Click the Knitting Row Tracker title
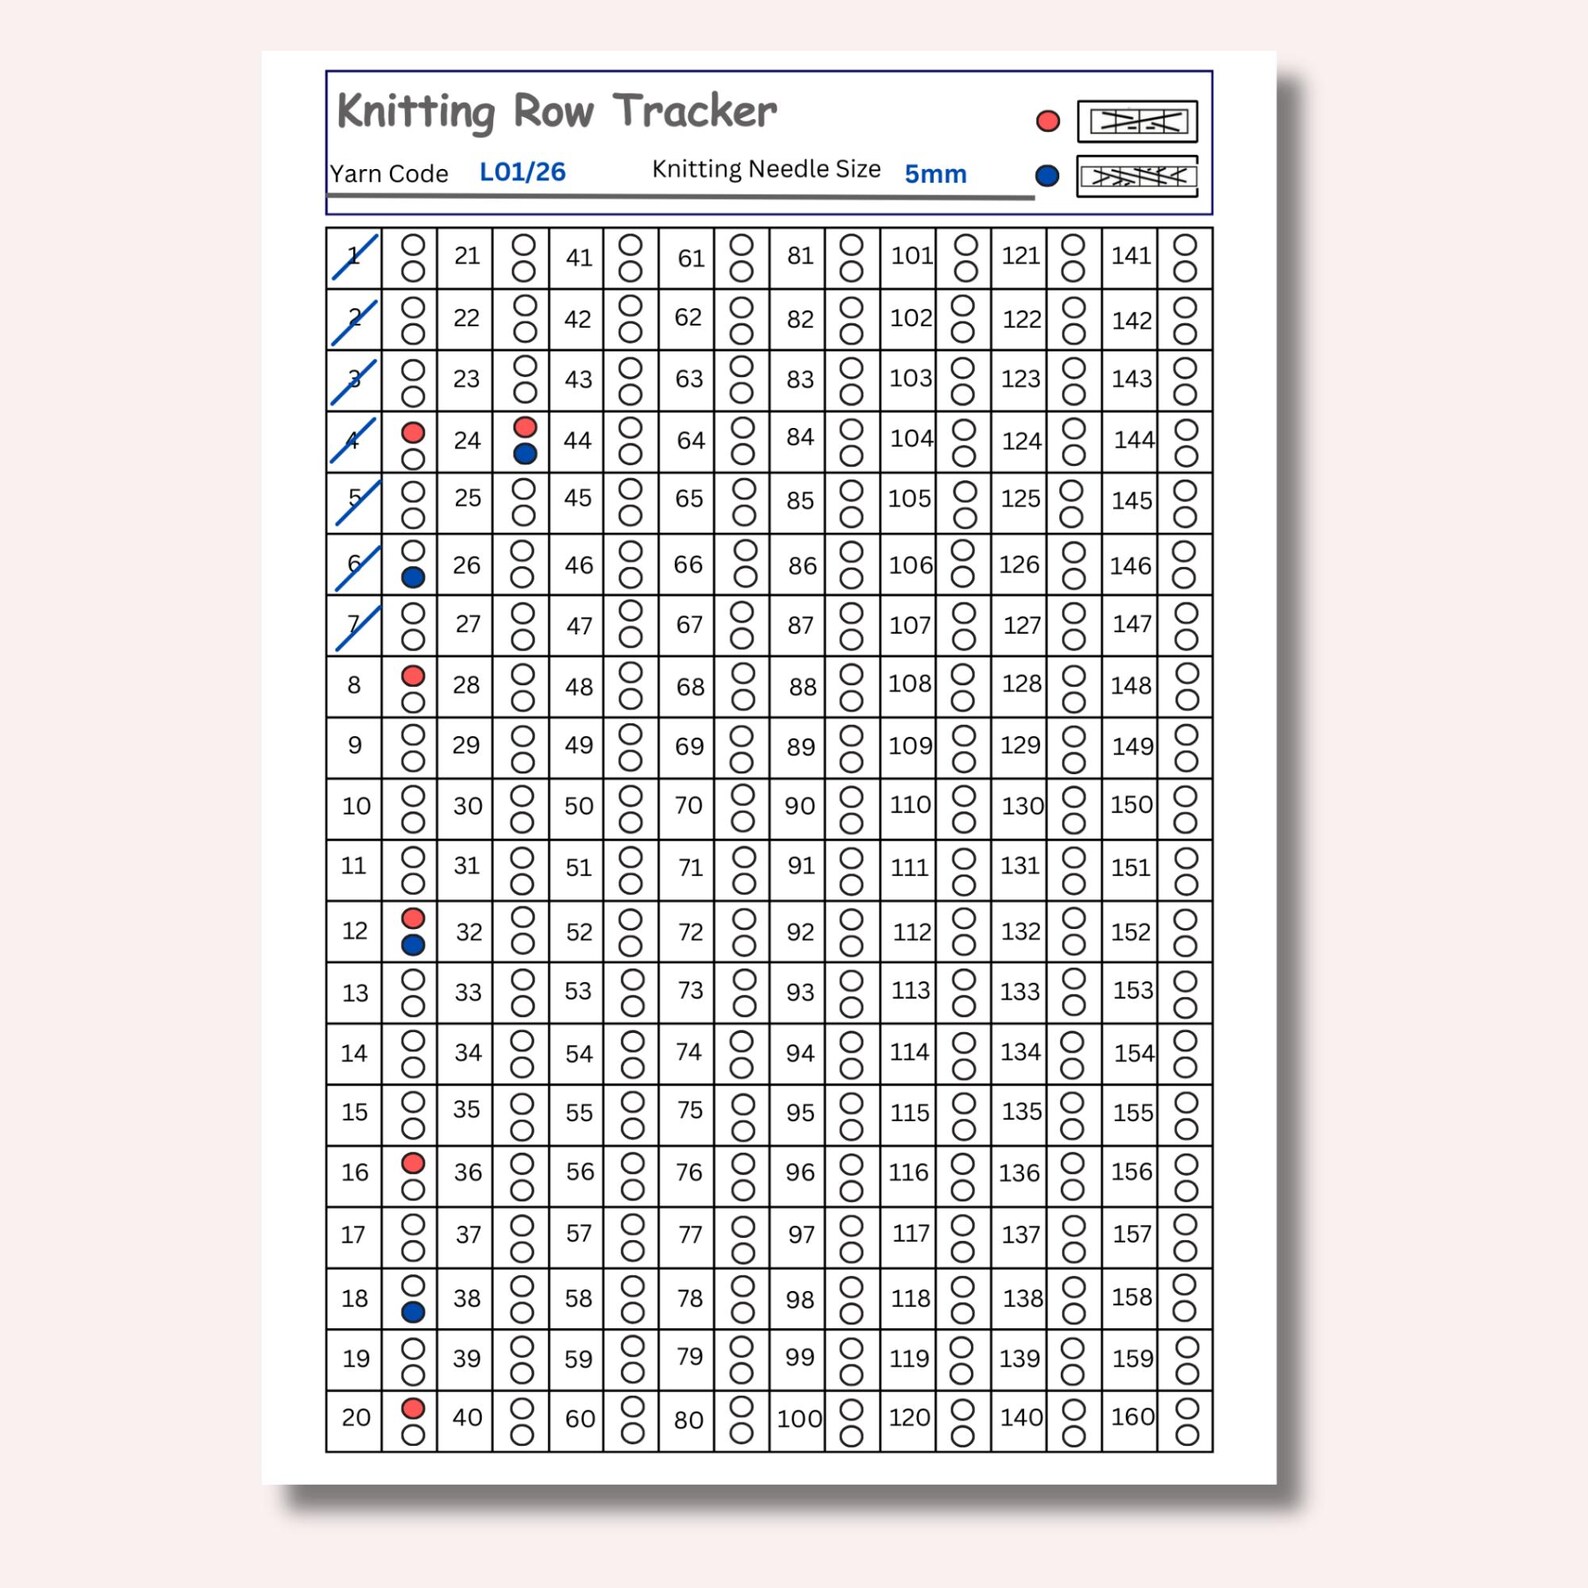 [556, 111]
